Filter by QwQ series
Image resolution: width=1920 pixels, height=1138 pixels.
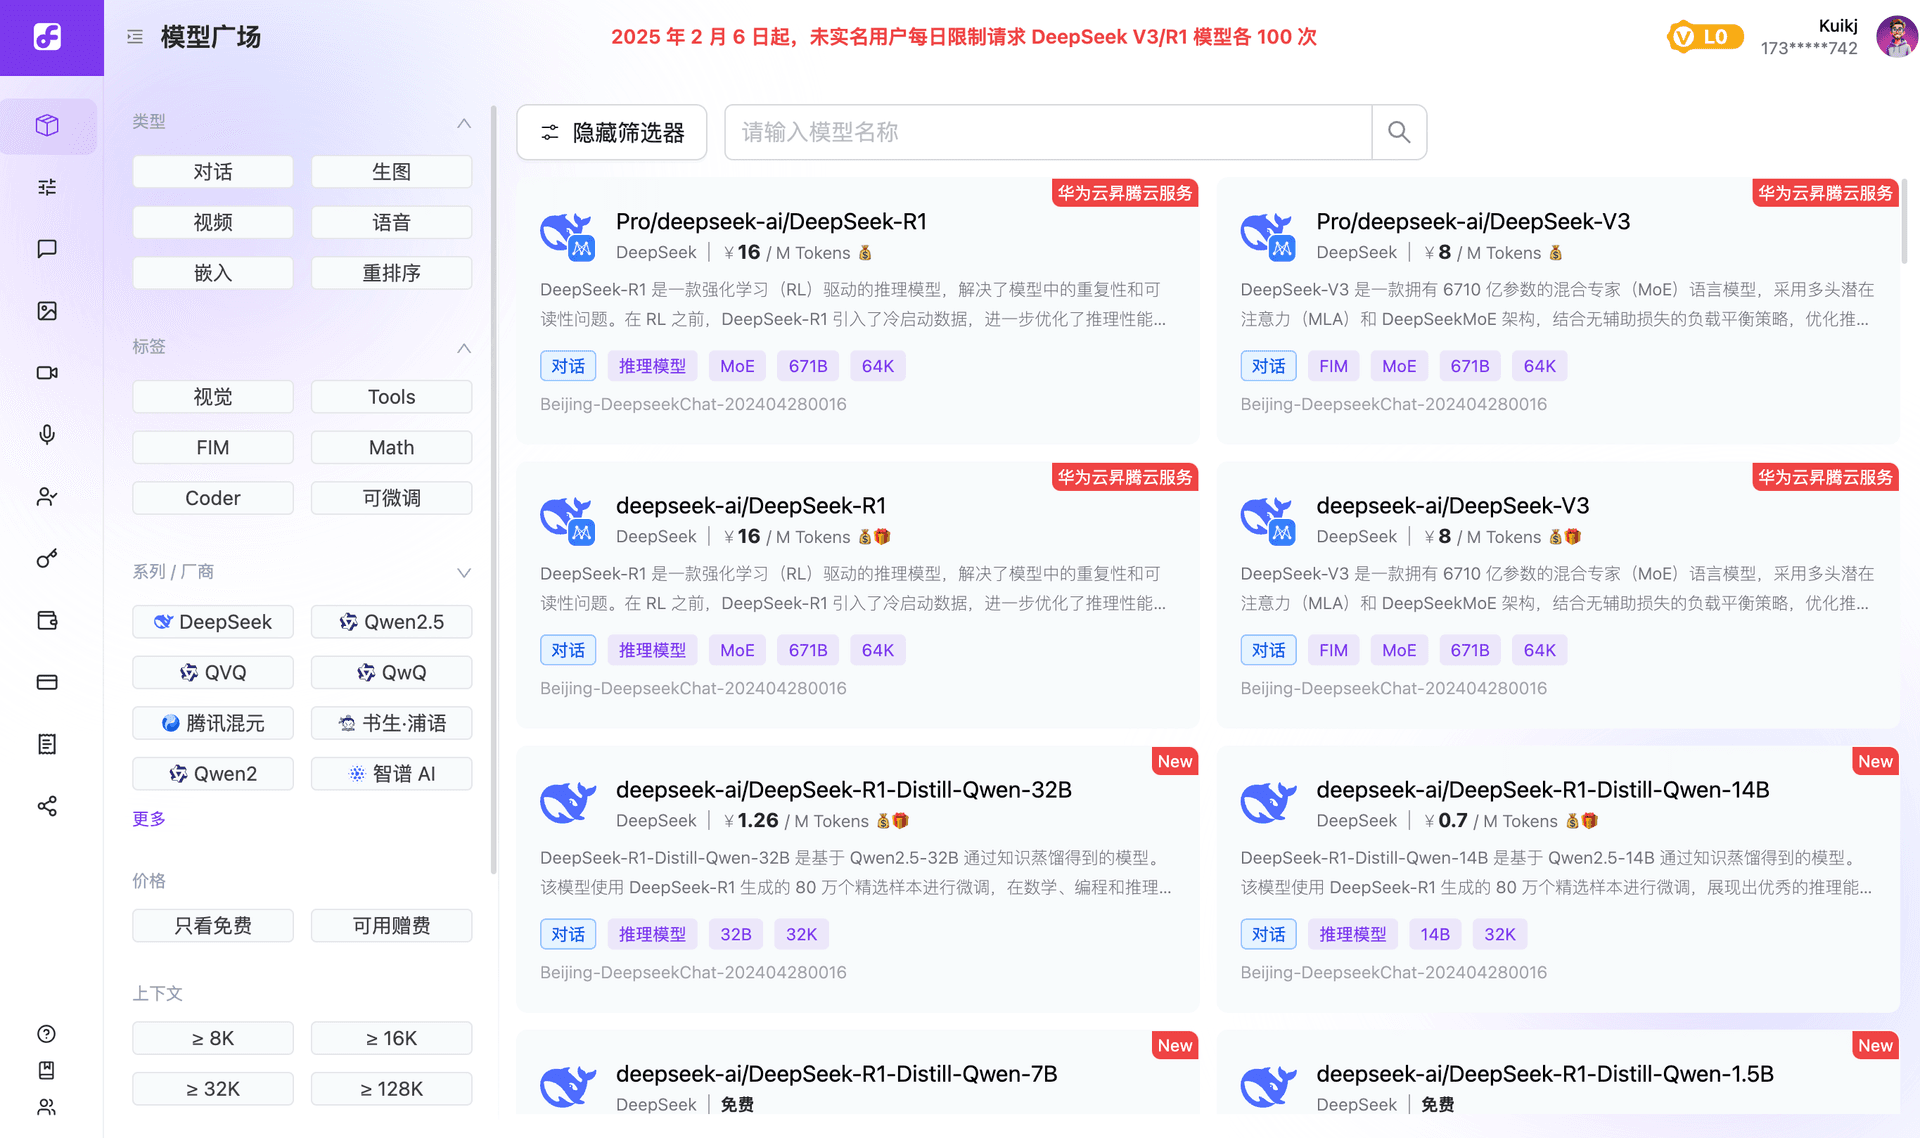click(x=391, y=673)
